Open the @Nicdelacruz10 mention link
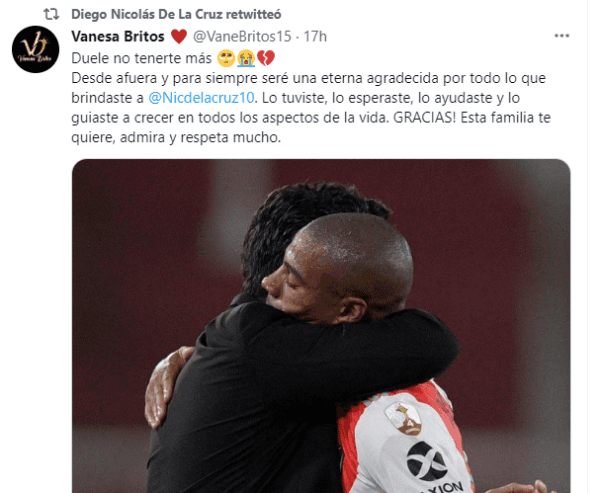600x493 pixels. tap(201, 98)
